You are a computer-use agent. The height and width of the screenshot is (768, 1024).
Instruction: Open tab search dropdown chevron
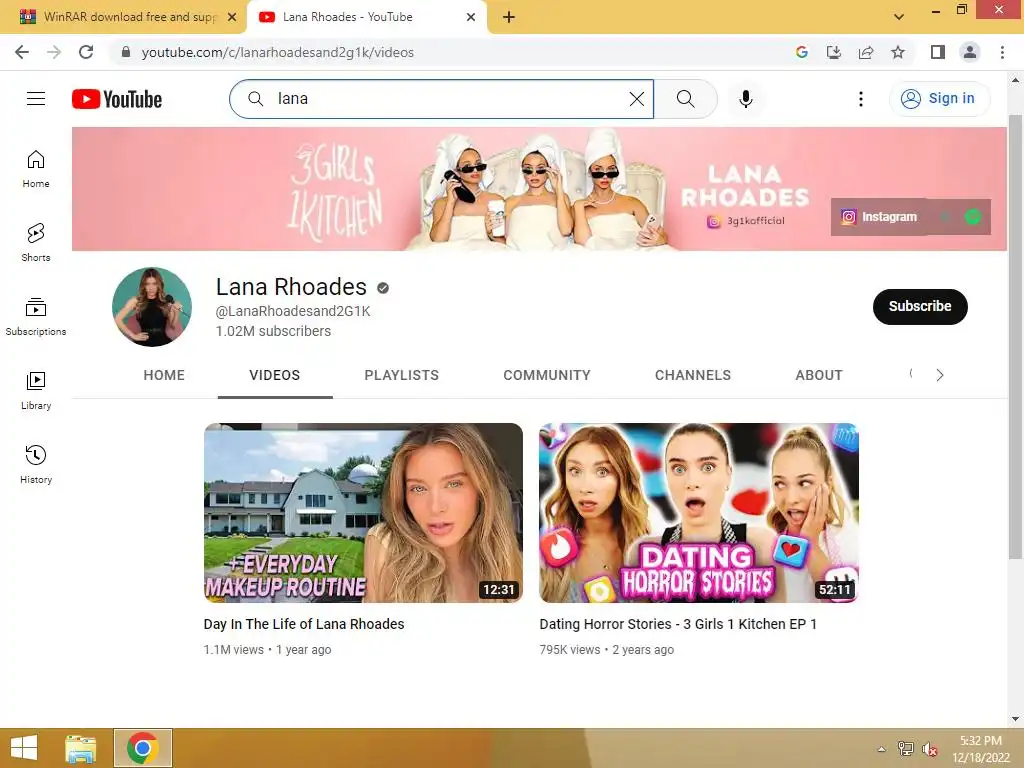[x=899, y=17]
